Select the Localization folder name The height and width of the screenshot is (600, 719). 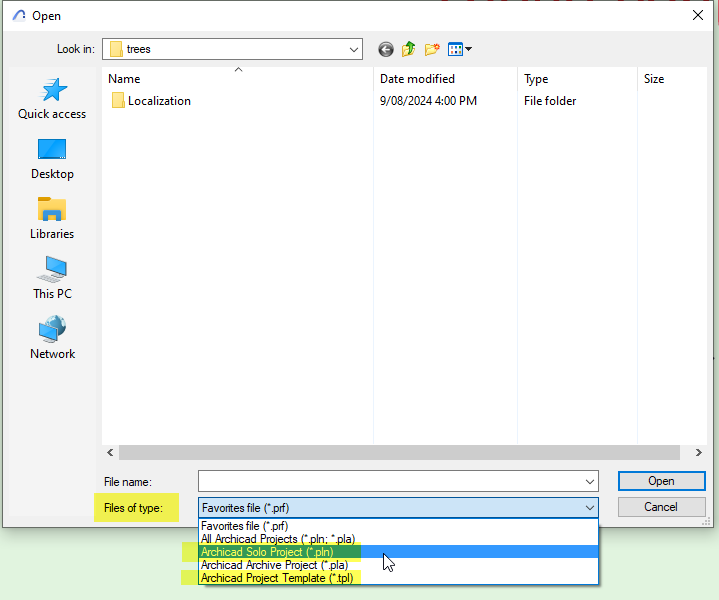pos(159,101)
